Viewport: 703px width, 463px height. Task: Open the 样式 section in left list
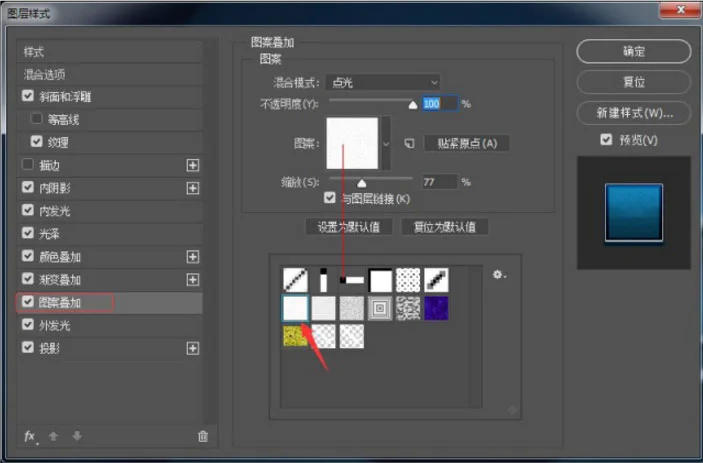(x=110, y=52)
